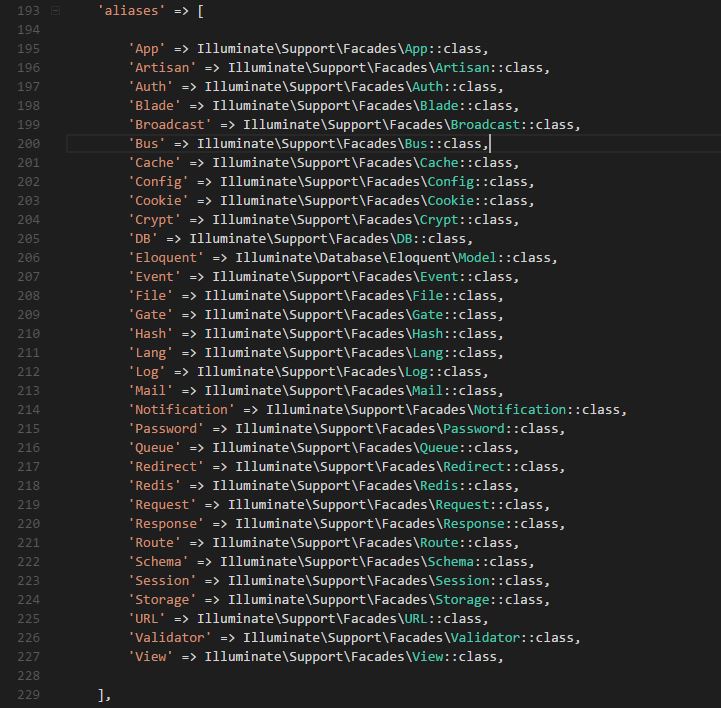Viewport: 721px width, 708px height.
Task: Click the Storage class name on line 224
Action: (x=463, y=600)
